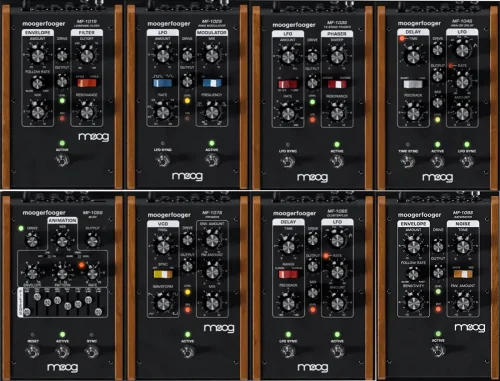Click the MF-105S last (rightmost) filter band fader
The height and width of the screenshot is (381, 500).
[98, 312]
